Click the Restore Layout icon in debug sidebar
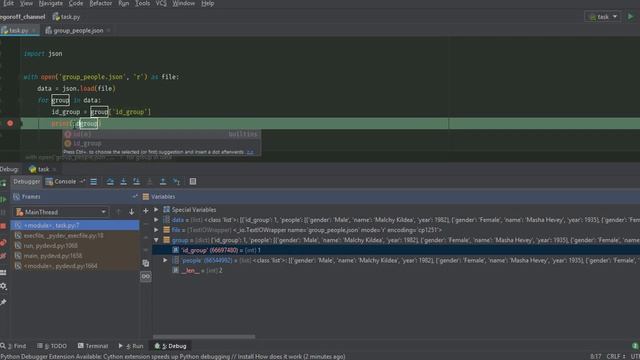The width and height of the screenshot is (640, 360). 3,273
